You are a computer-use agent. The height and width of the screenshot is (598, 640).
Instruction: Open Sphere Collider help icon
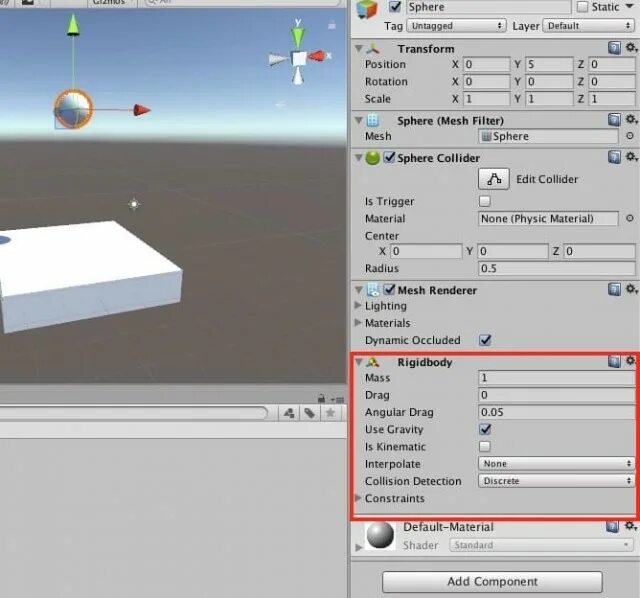(x=614, y=157)
